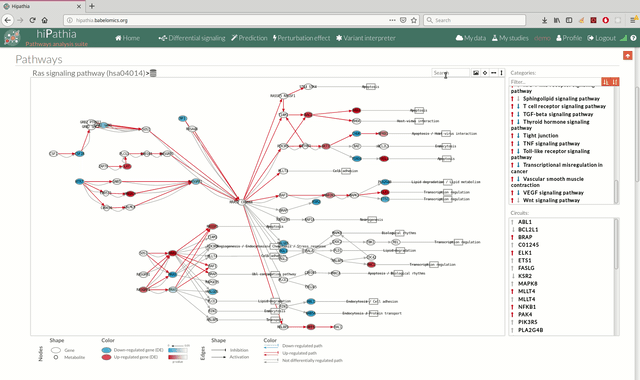Screen dimensions: 640x380
Task: Go to Variant interpreter page
Action: 366,38
